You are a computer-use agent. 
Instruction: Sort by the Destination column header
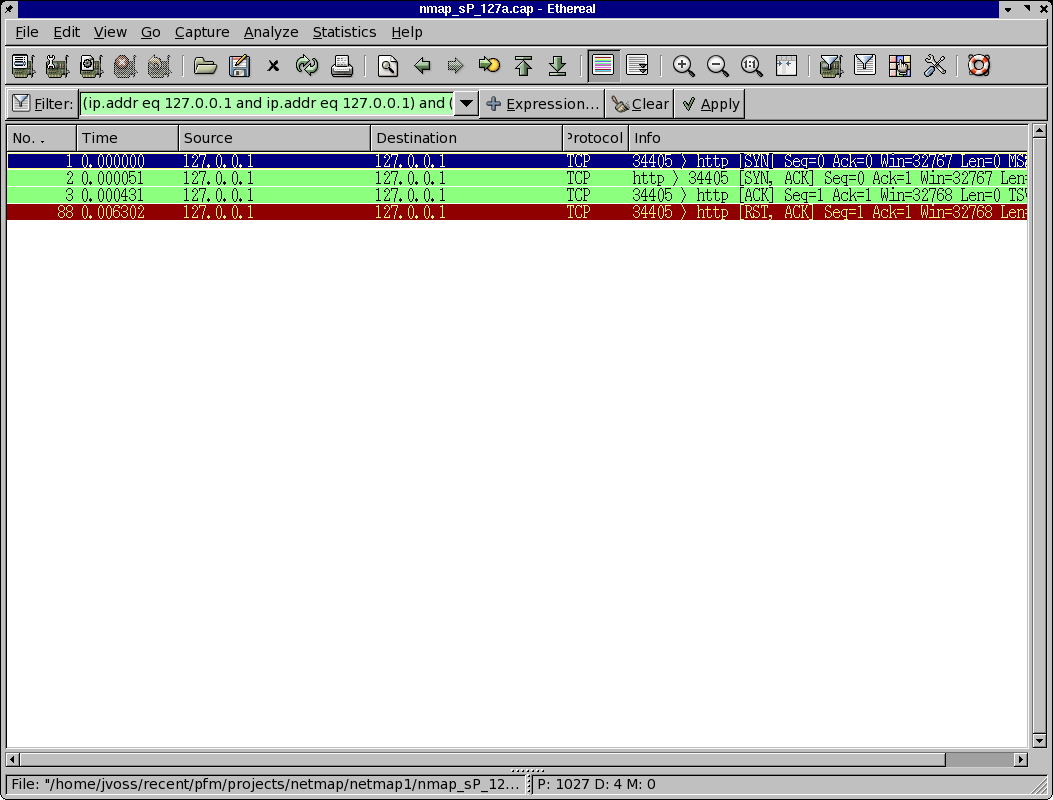click(x=467, y=138)
